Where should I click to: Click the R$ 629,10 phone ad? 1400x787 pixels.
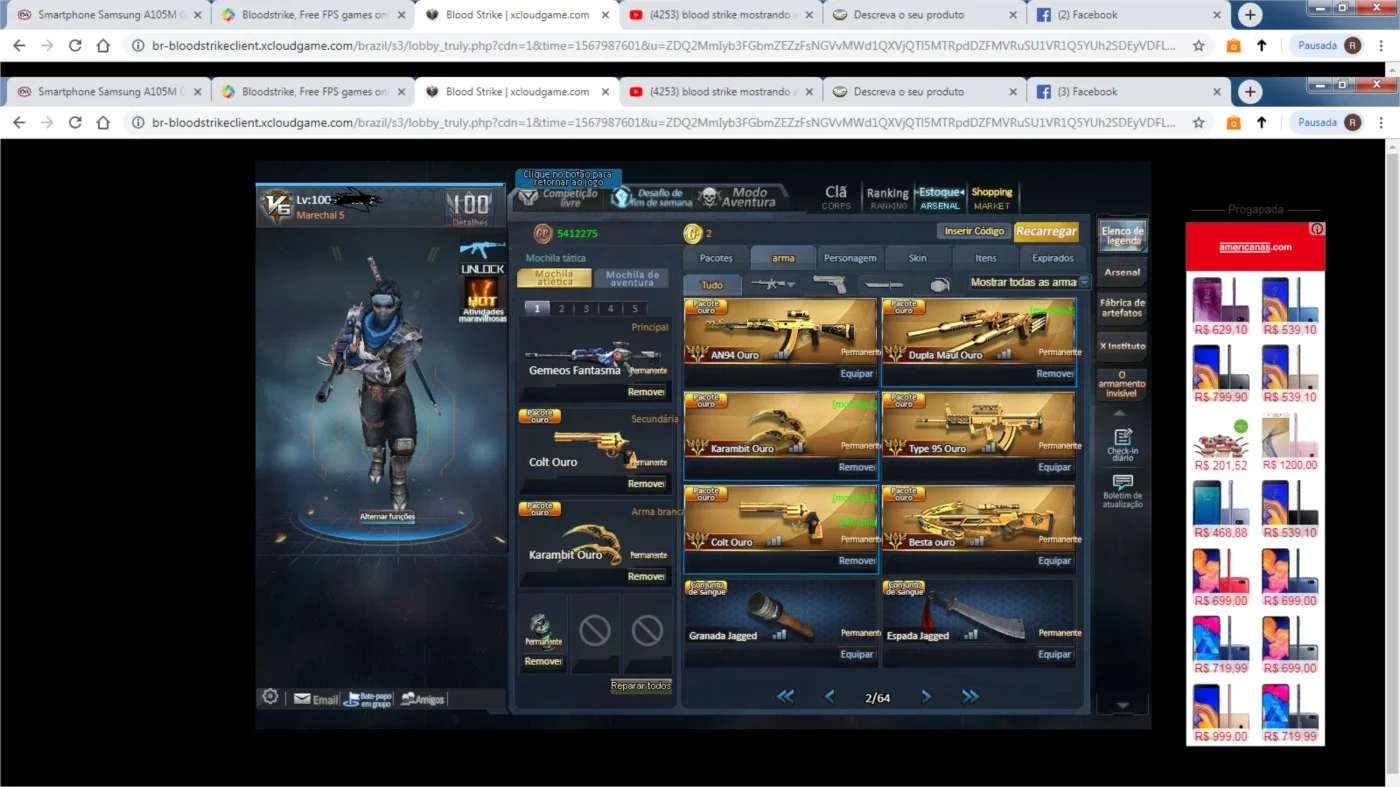(1220, 307)
